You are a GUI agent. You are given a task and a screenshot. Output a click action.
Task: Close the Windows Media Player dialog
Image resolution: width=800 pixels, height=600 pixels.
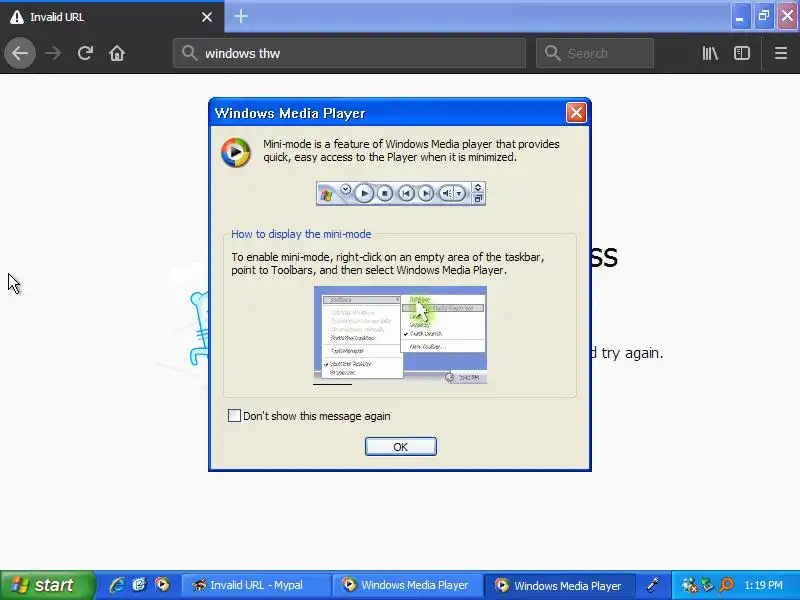tap(576, 113)
